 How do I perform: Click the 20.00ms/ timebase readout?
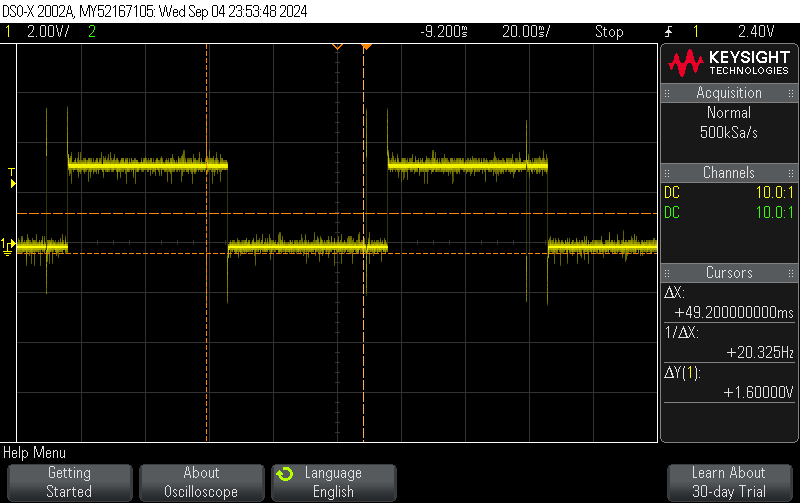click(526, 31)
